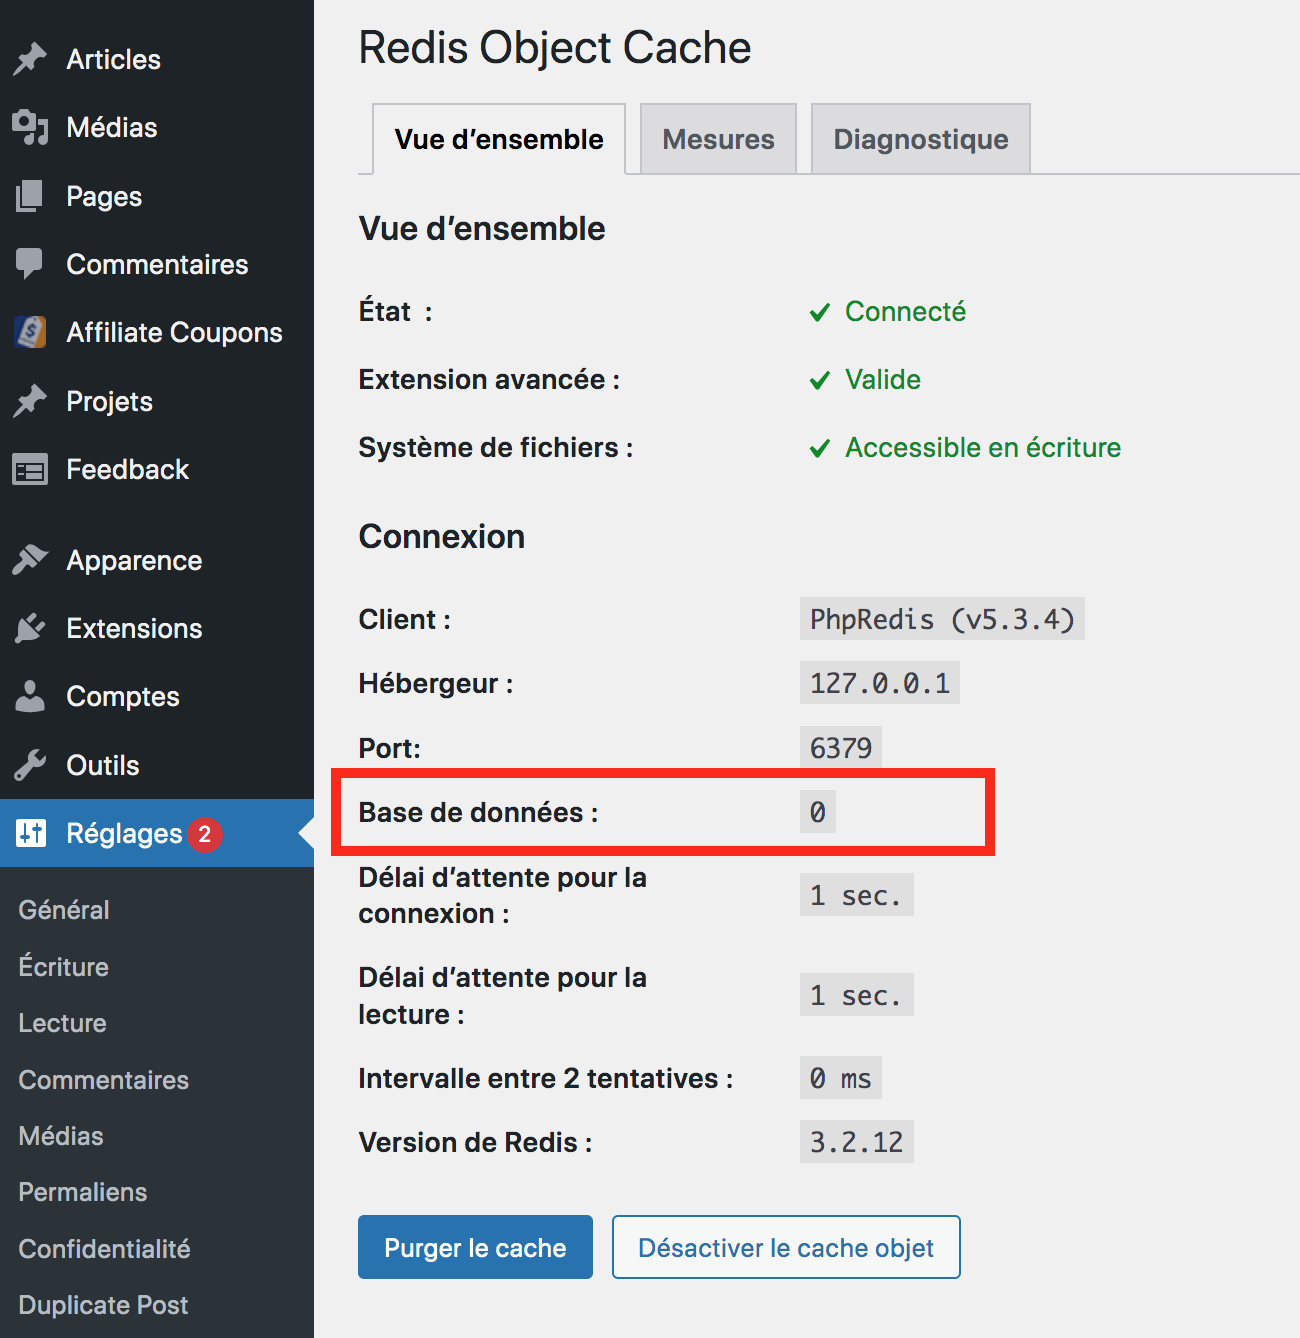This screenshot has height=1338, width=1300.
Task: Click the Feedback form icon
Action: pos(30,469)
